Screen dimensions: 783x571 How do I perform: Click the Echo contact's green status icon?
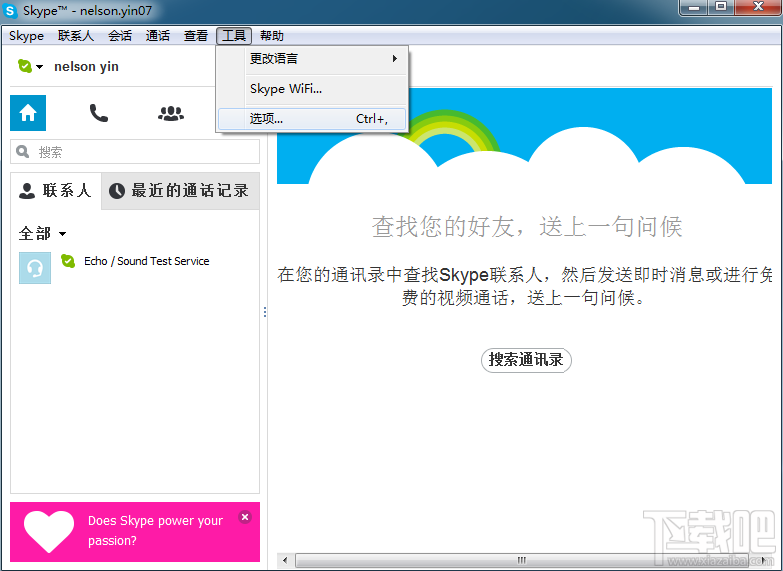pyautogui.click(x=68, y=261)
